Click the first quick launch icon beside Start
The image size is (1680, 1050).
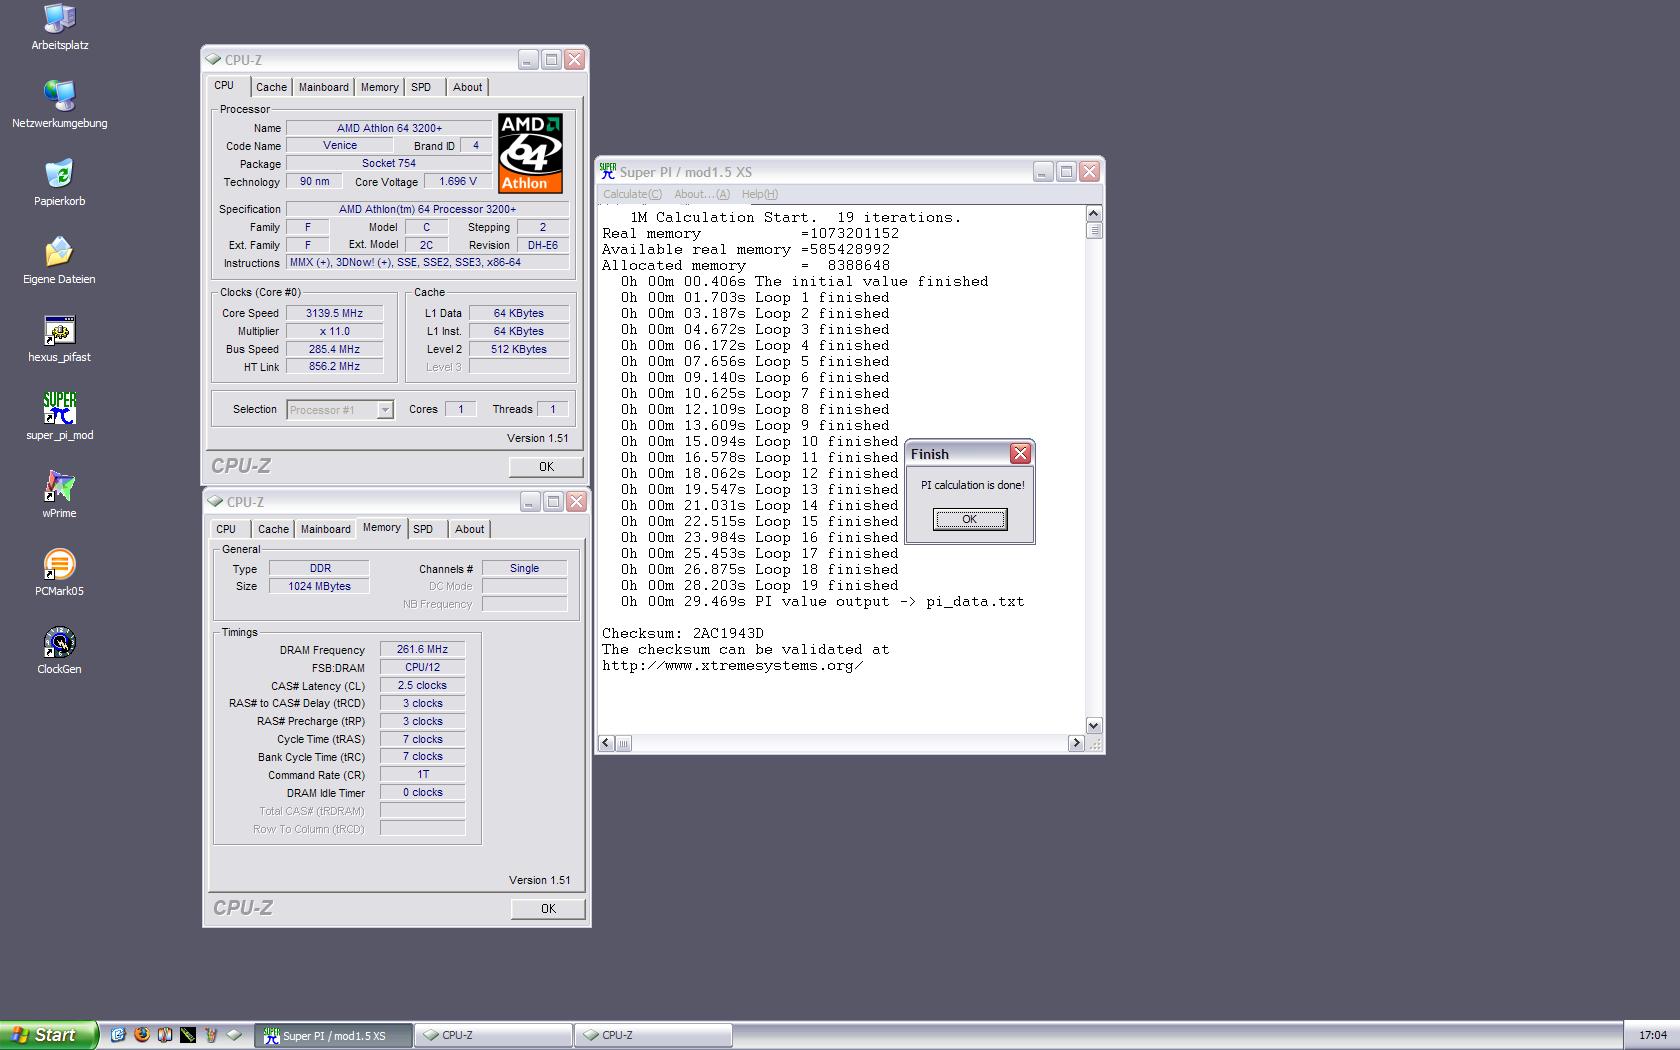click(x=117, y=1035)
